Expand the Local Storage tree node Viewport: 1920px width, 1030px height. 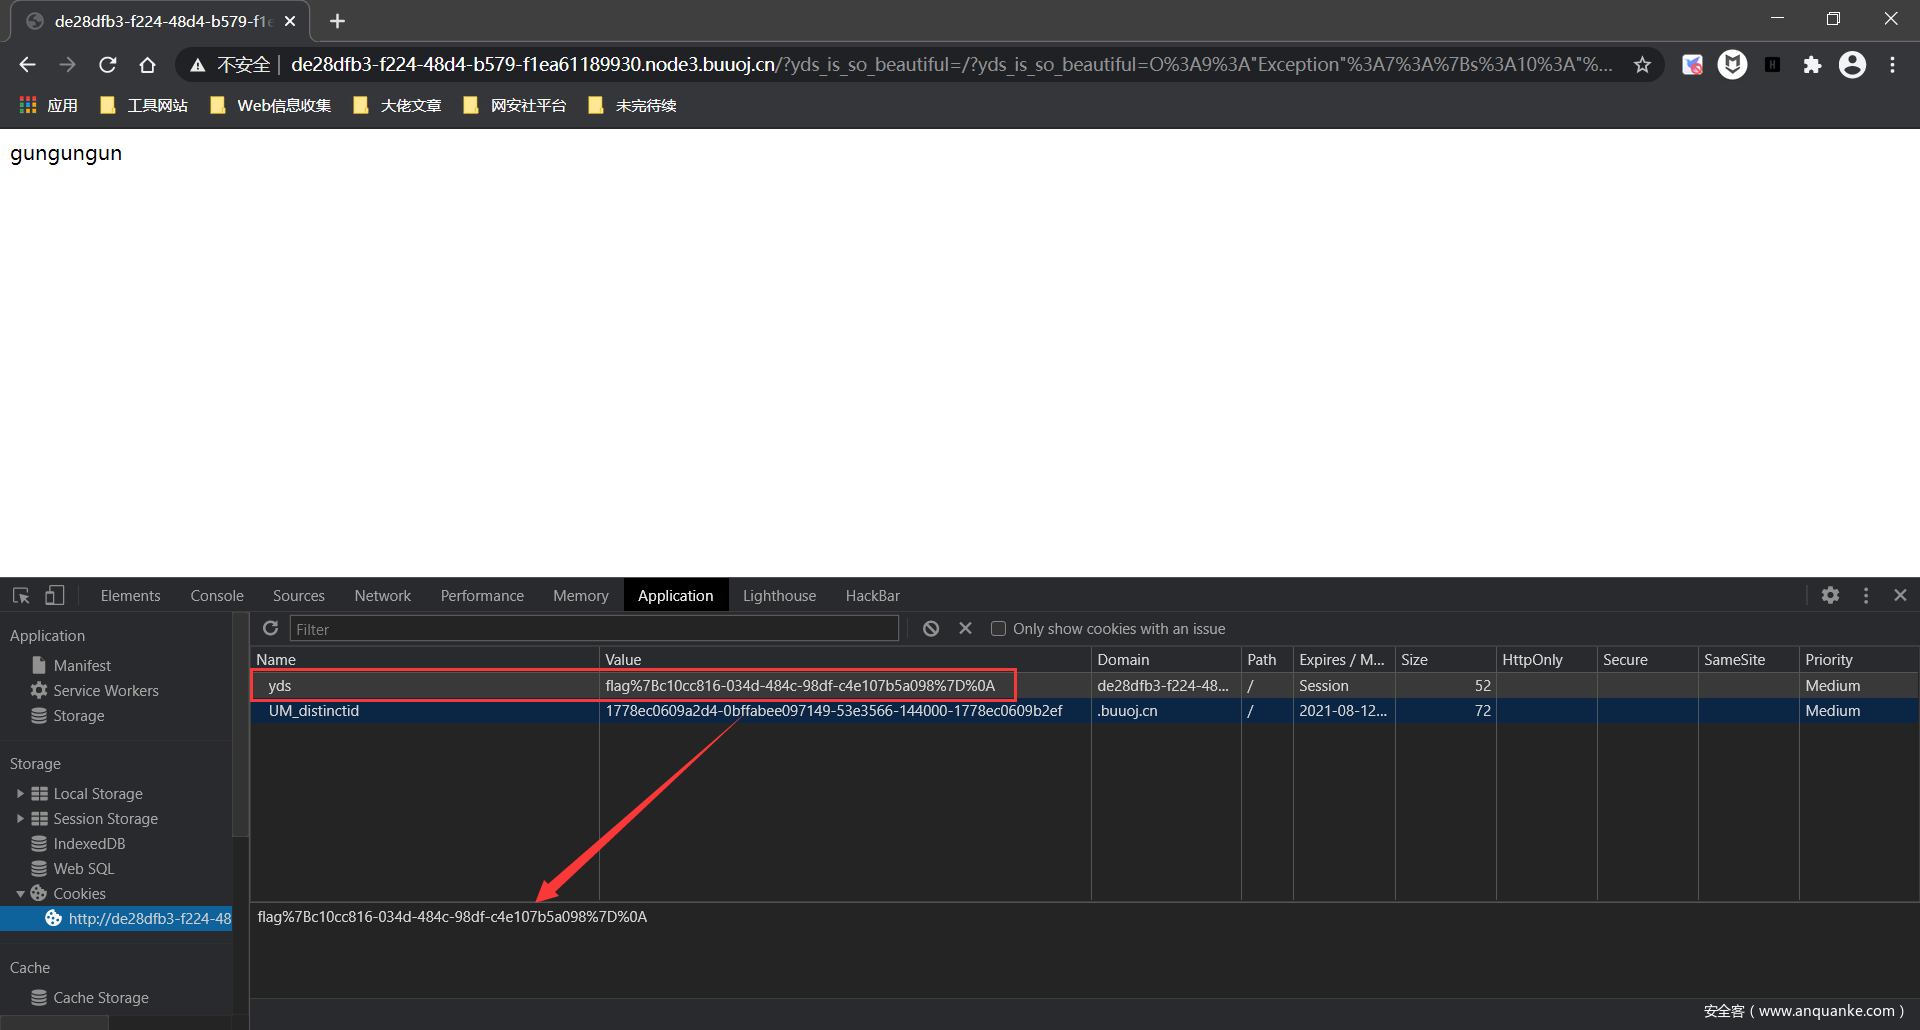pyautogui.click(x=20, y=794)
